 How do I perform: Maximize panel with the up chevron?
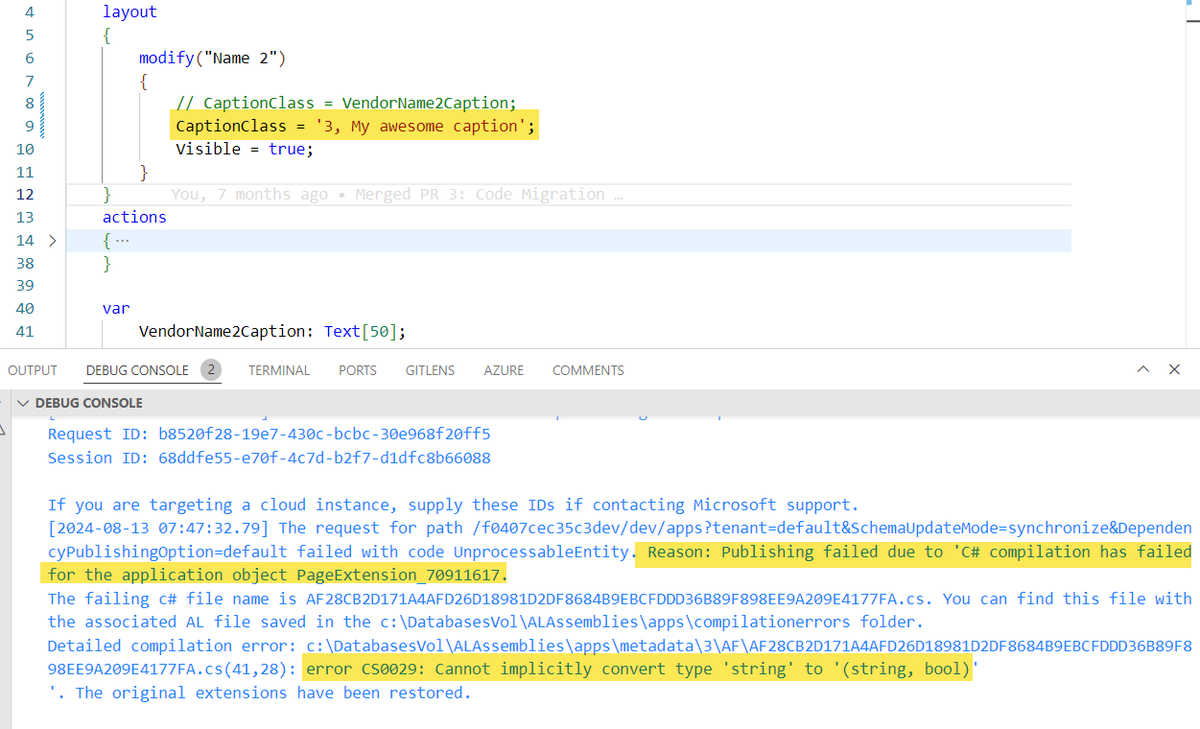click(x=1143, y=370)
